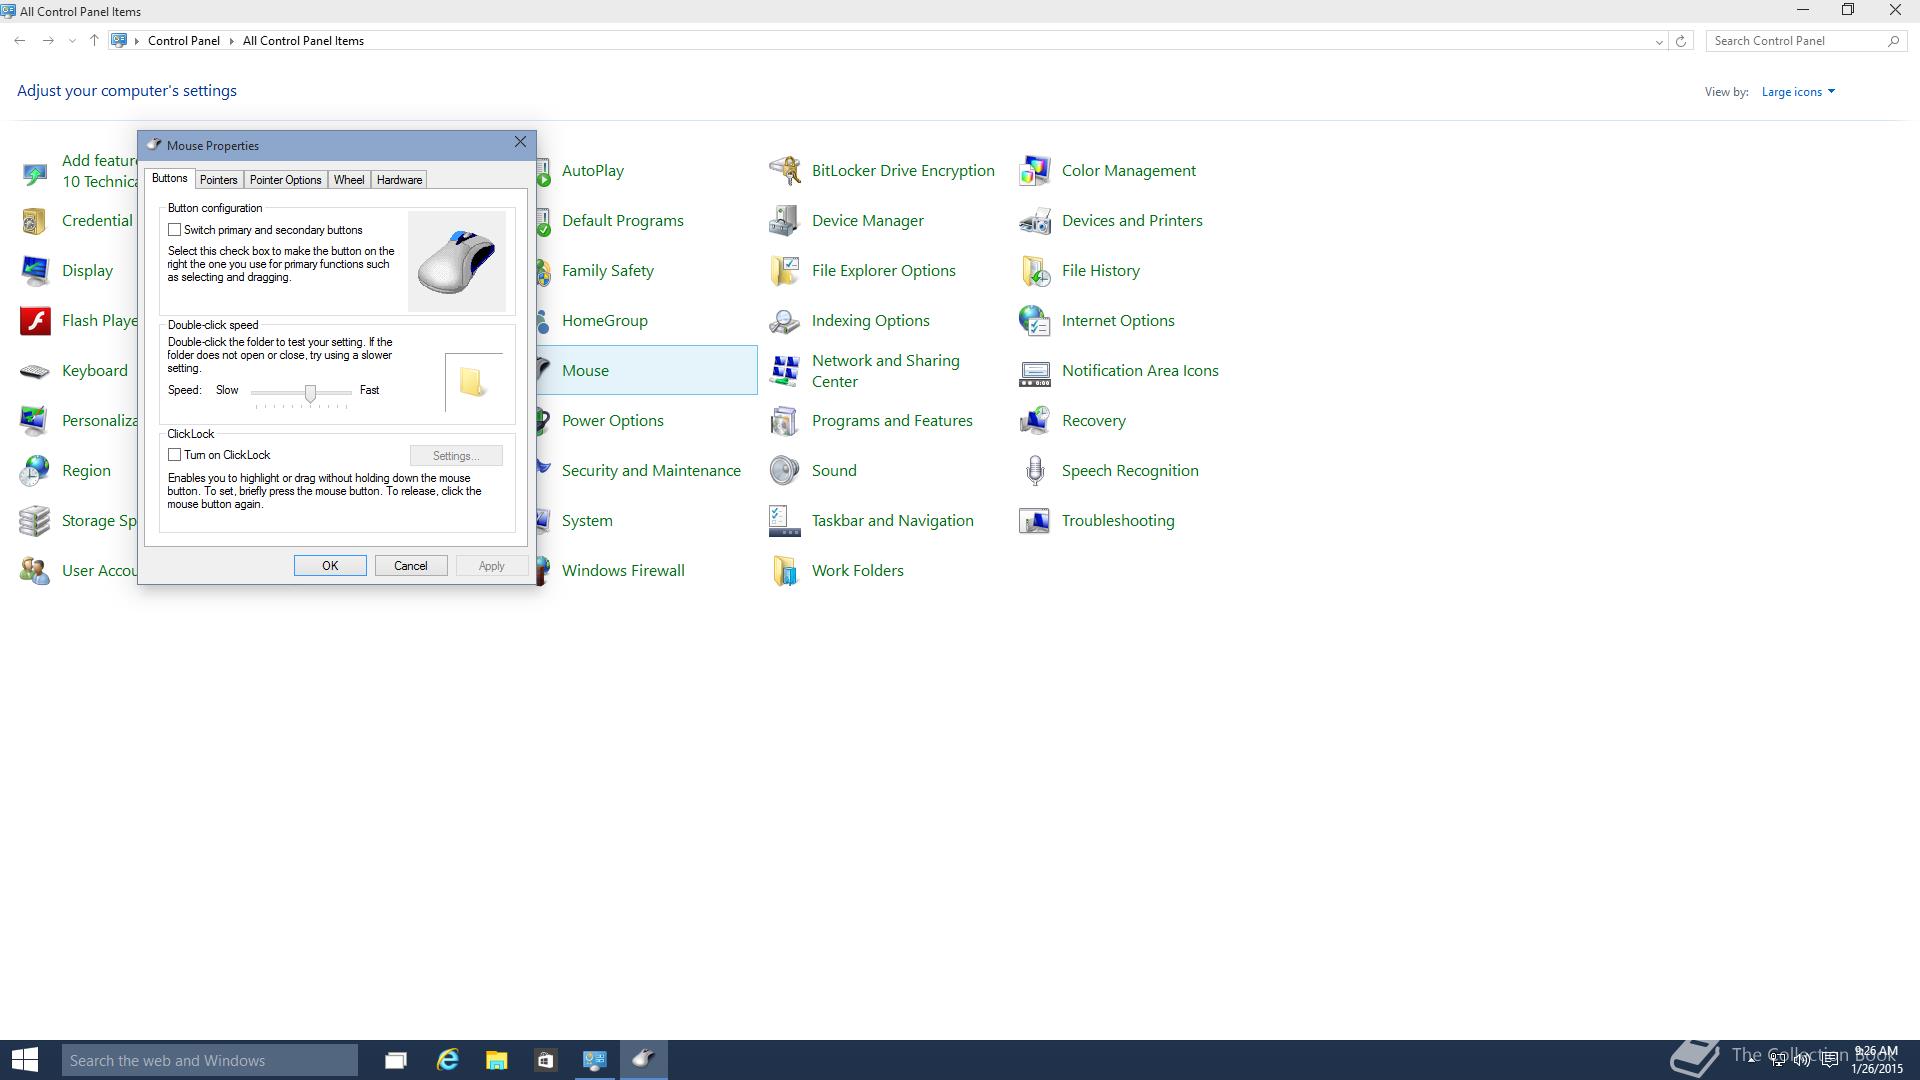Open the File Explorer Options icon
The height and width of the screenshot is (1080, 1920).
pyautogui.click(x=785, y=270)
